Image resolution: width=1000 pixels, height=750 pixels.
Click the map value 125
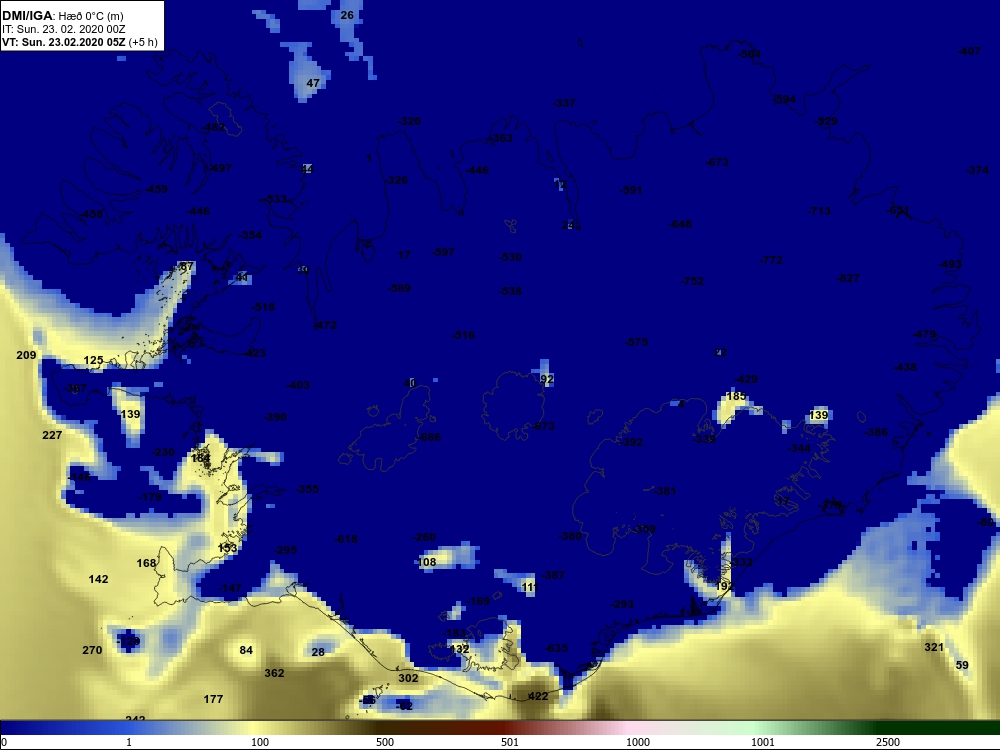click(93, 360)
